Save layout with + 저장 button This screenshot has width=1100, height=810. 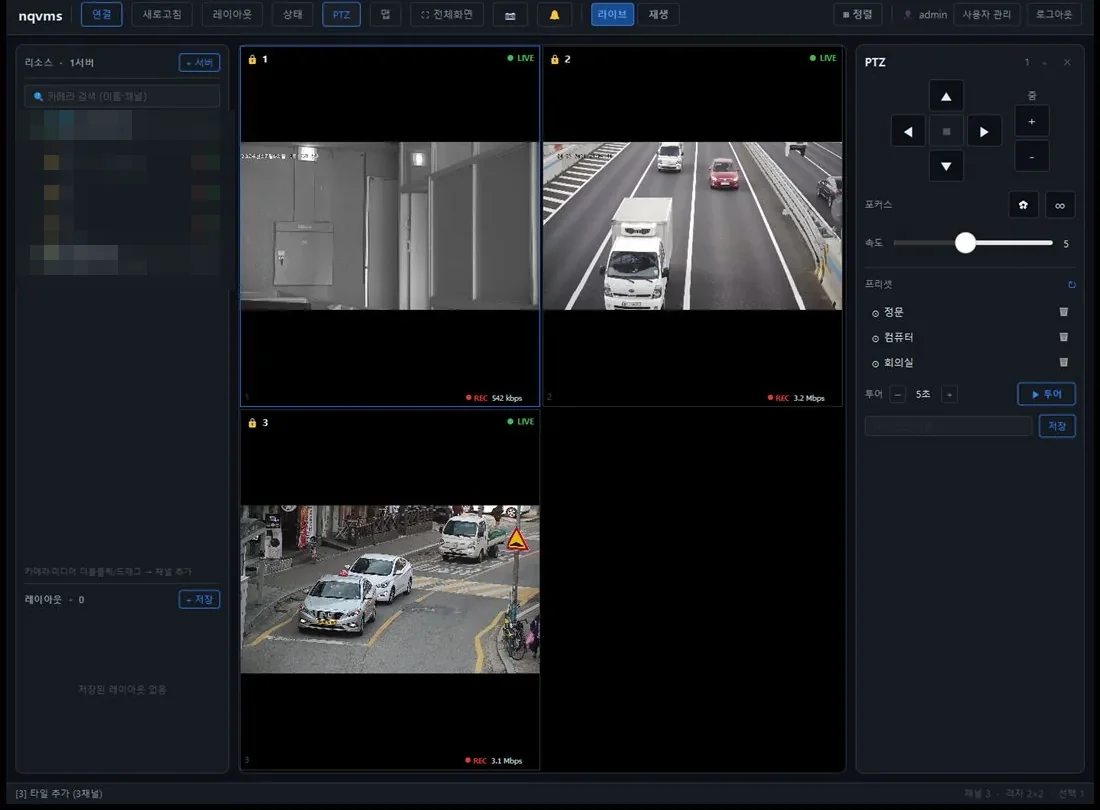pos(199,600)
